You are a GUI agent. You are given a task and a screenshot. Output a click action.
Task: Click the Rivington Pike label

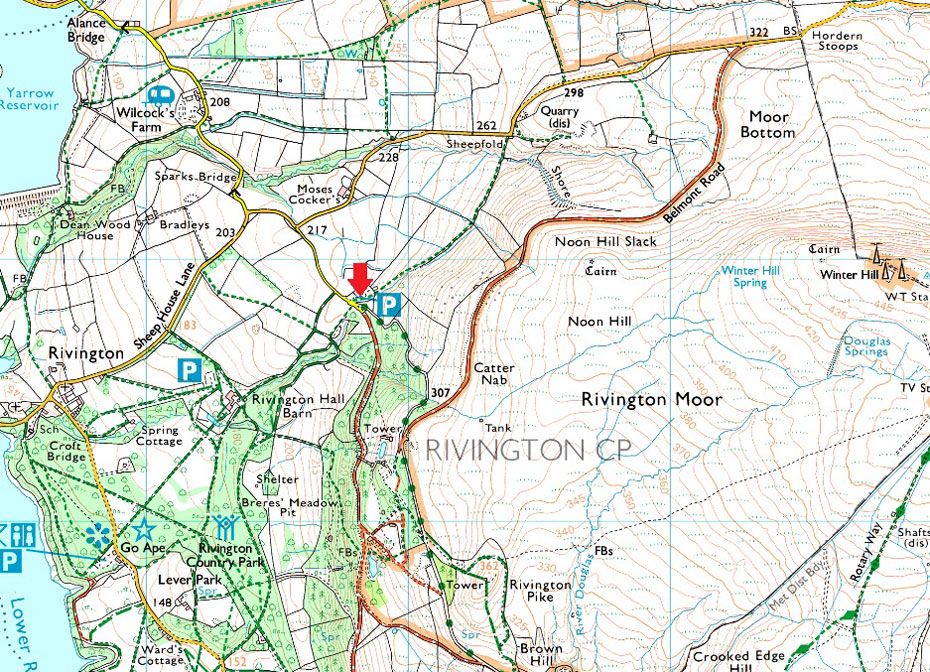pyautogui.click(x=540, y=591)
